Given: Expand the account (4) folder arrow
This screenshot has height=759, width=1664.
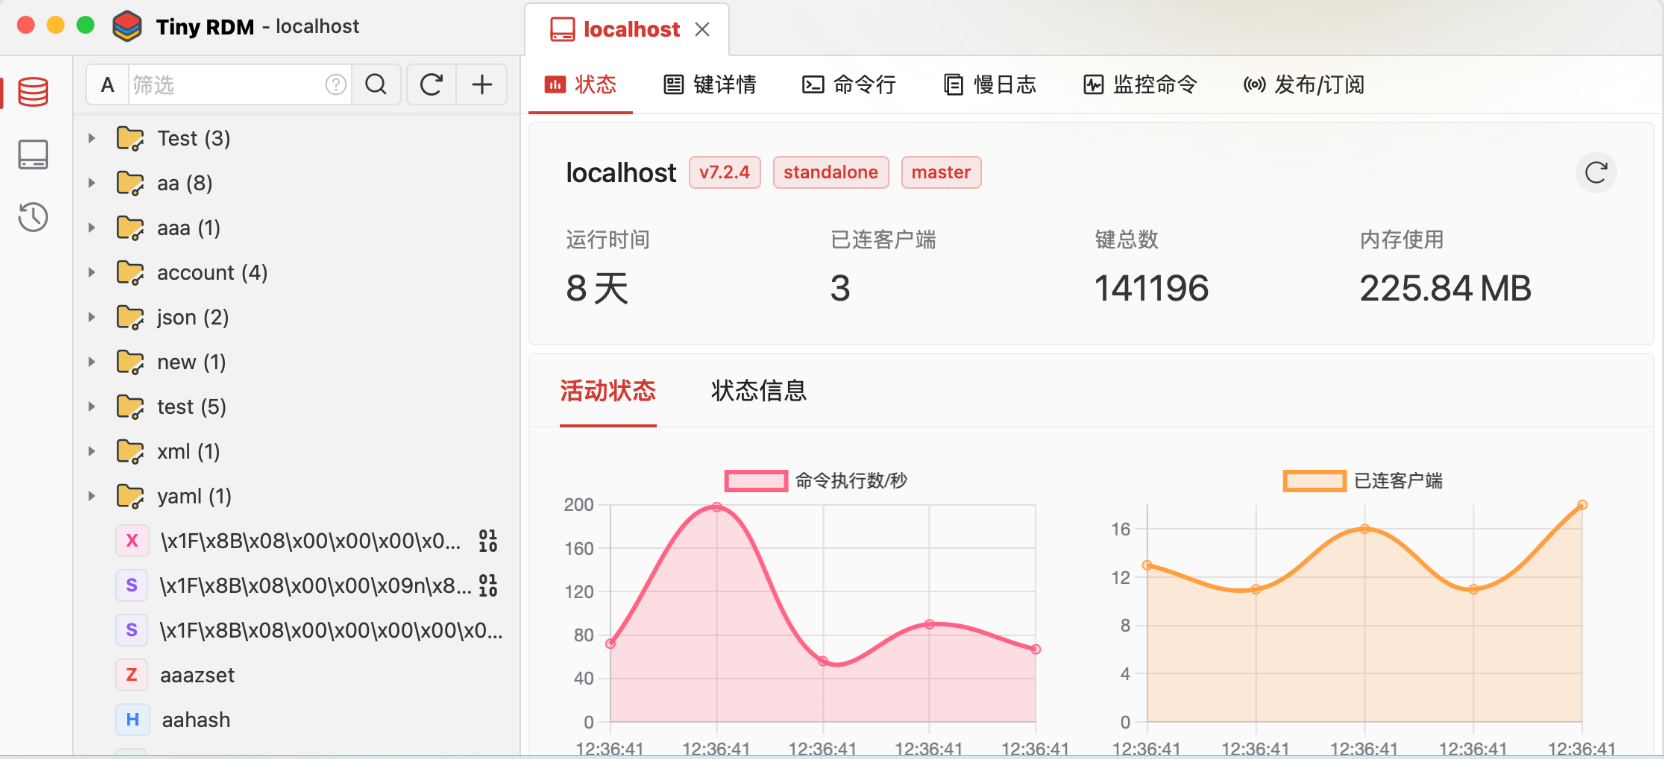Looking at the screenshot, I should point(92,272).
